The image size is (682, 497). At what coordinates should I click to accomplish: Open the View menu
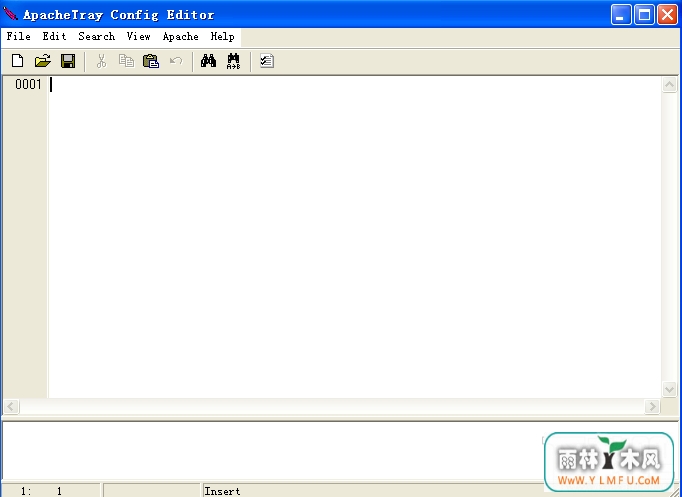(138, 37)
